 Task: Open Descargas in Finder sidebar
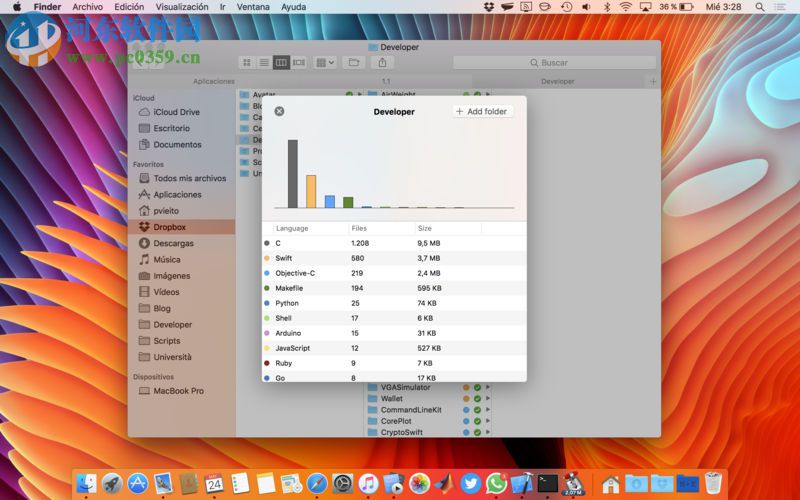click(173, 243)
